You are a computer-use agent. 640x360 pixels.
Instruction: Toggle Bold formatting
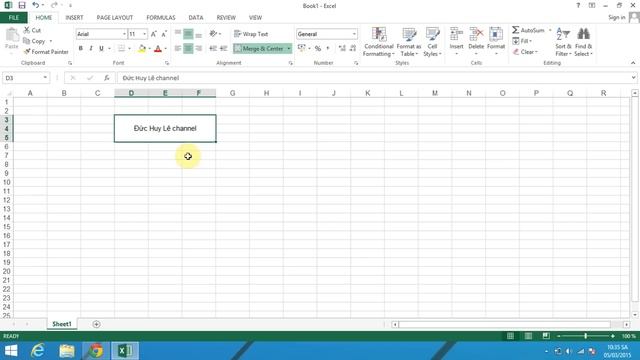pyautogui.click(x=81, y=48)
